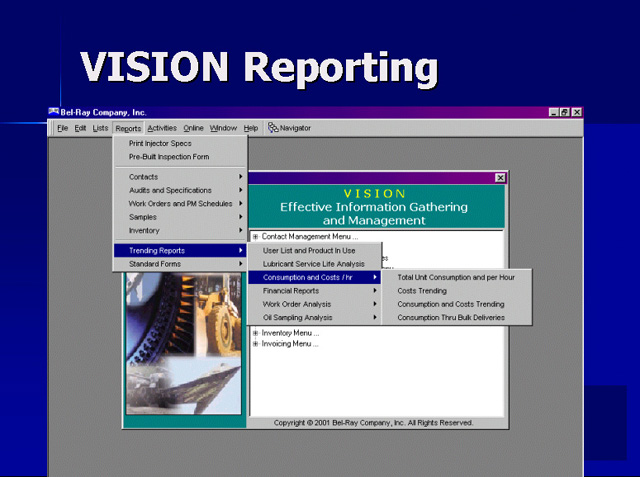The image size is (640, 477).
Task: Choose Lubricant Service Life Analysis
Action: (315, 264)
